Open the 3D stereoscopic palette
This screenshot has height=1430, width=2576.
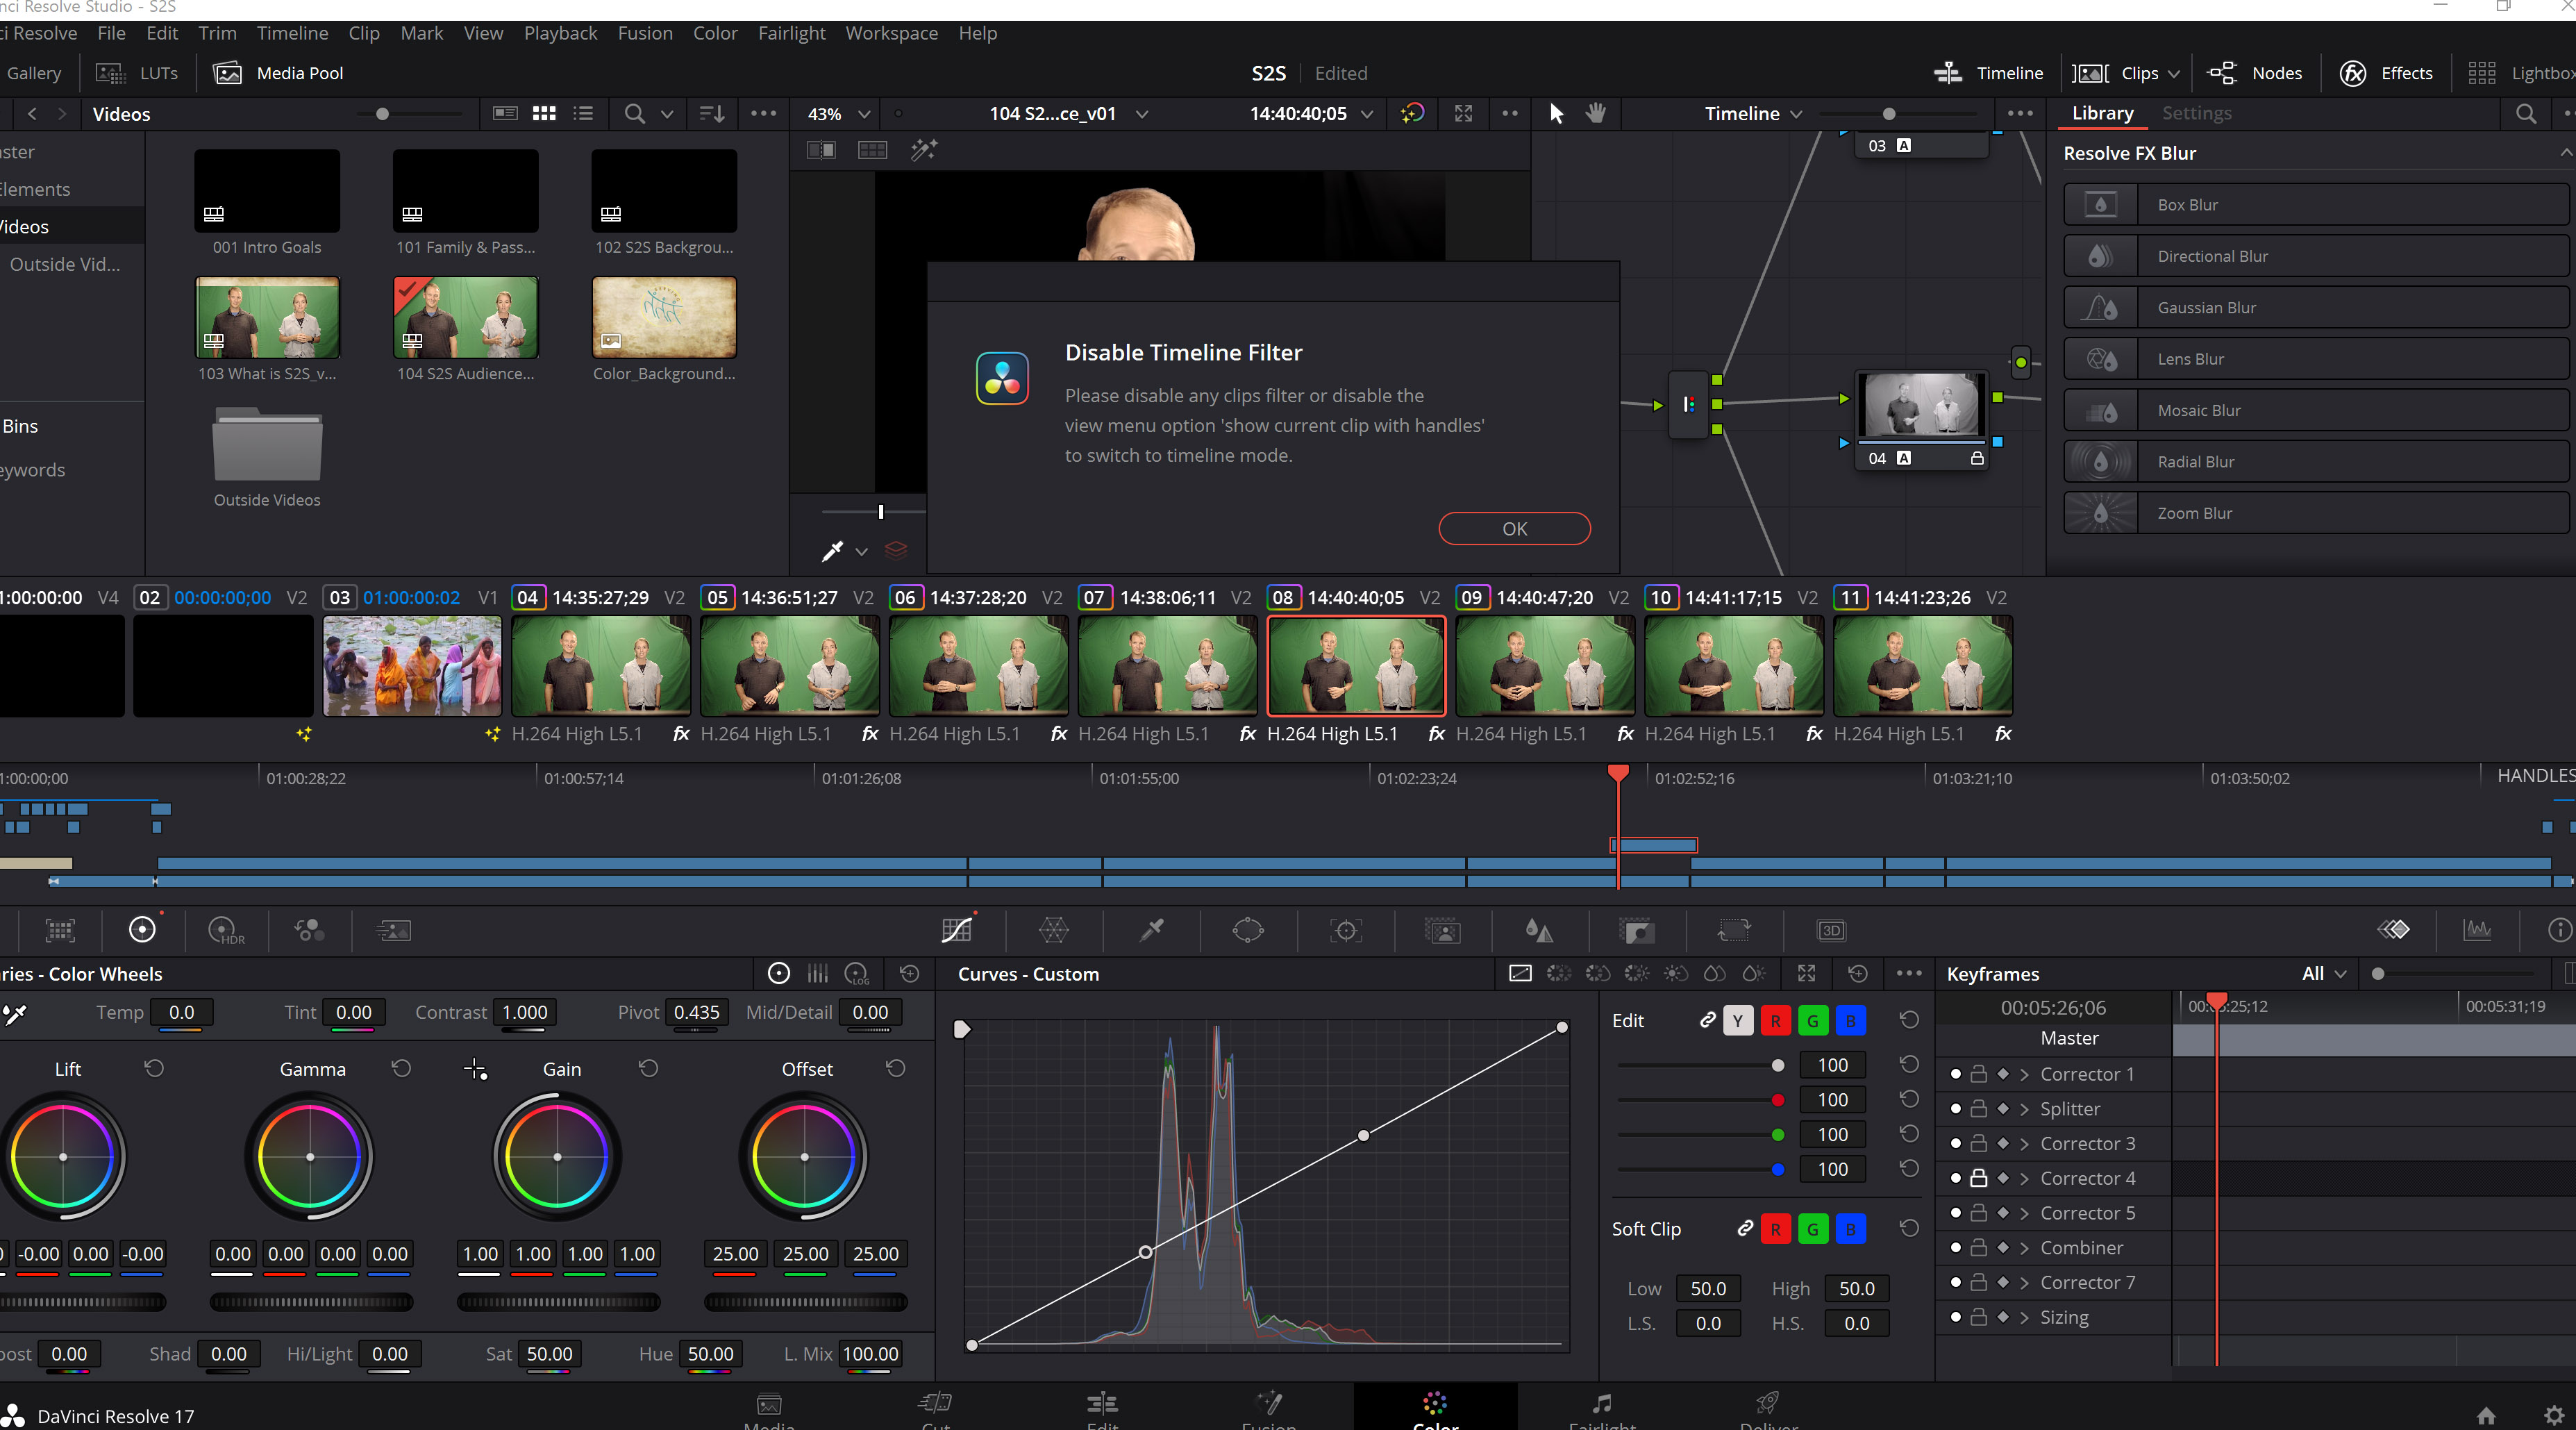[1831, 930]
